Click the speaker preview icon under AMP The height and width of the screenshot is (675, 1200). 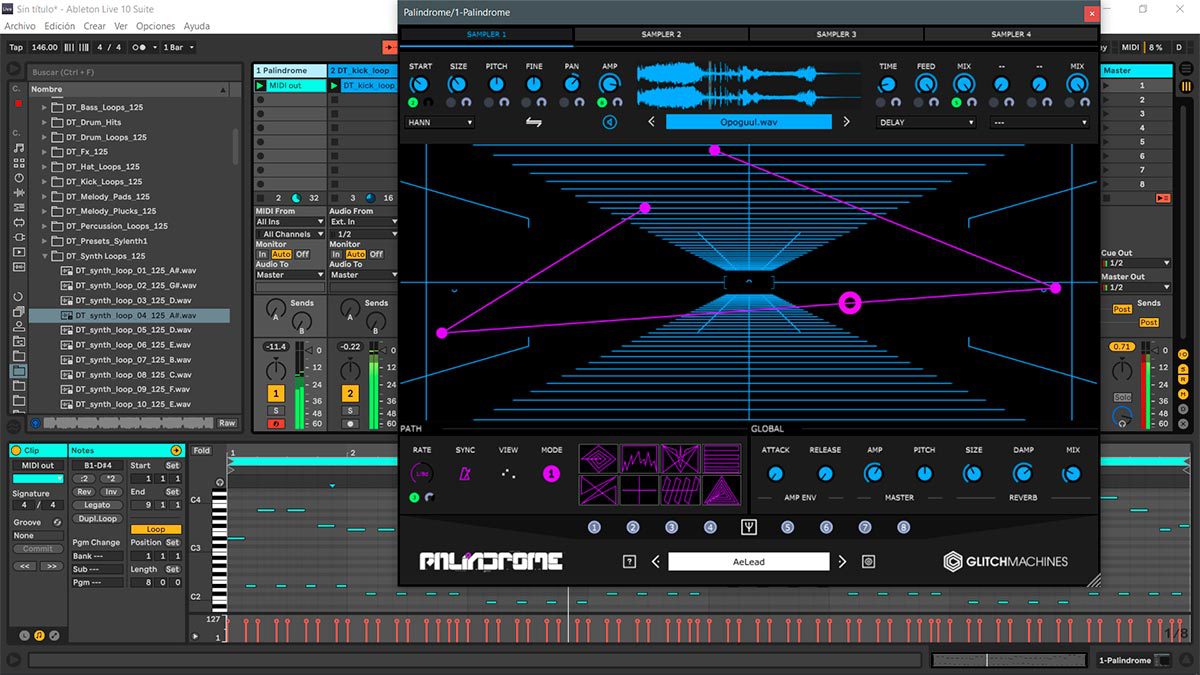(609, 122)
